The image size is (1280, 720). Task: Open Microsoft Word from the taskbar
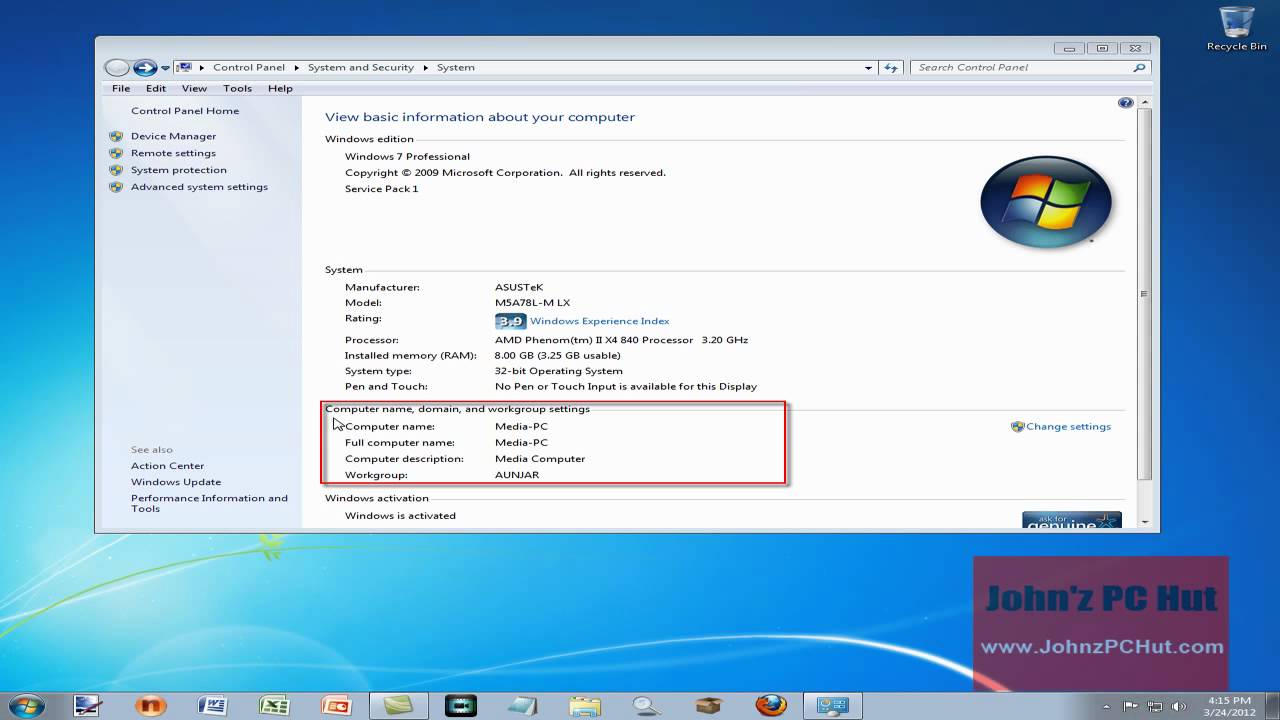(x=212, y=705)
